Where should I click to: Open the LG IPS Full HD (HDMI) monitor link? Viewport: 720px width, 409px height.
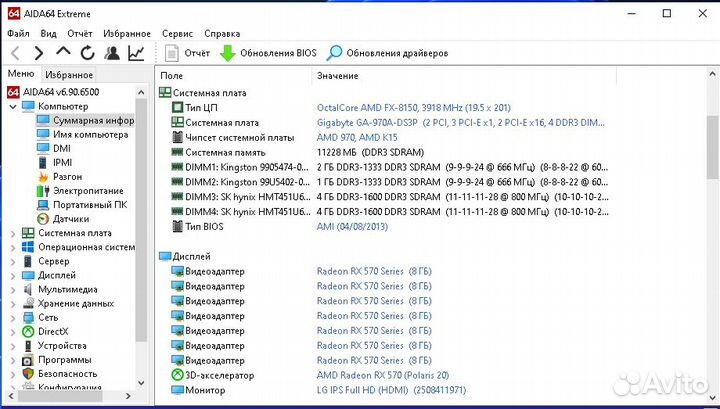[x=391, y=390]
